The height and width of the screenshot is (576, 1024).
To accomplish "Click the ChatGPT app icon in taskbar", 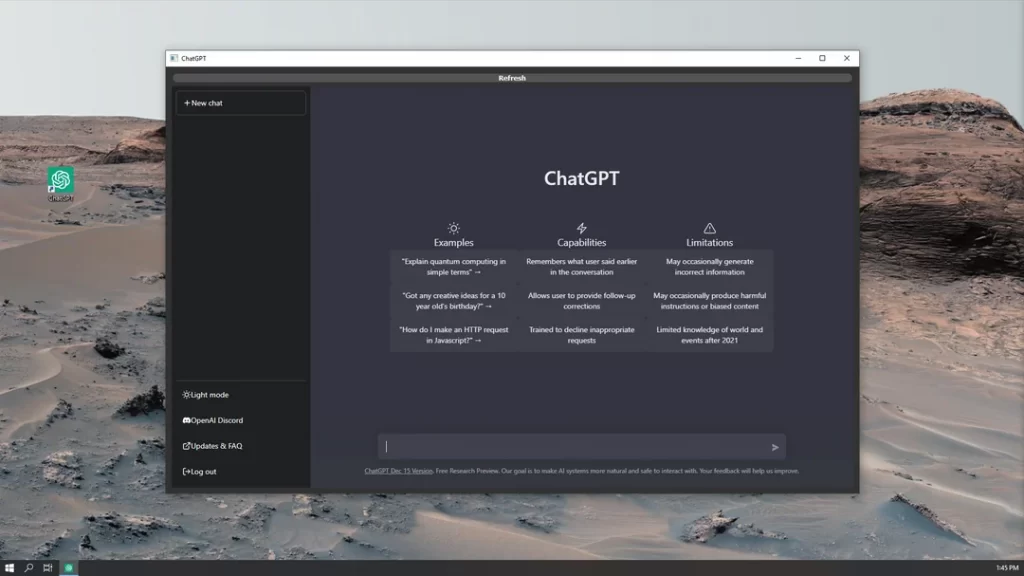I will 69,568.
